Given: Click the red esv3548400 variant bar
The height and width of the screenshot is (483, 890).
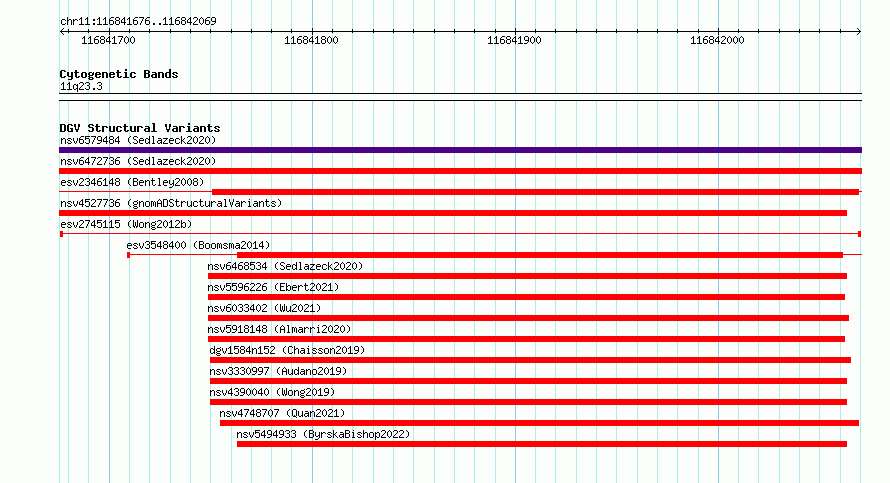Looking at the screenshot, I should 540,255.
